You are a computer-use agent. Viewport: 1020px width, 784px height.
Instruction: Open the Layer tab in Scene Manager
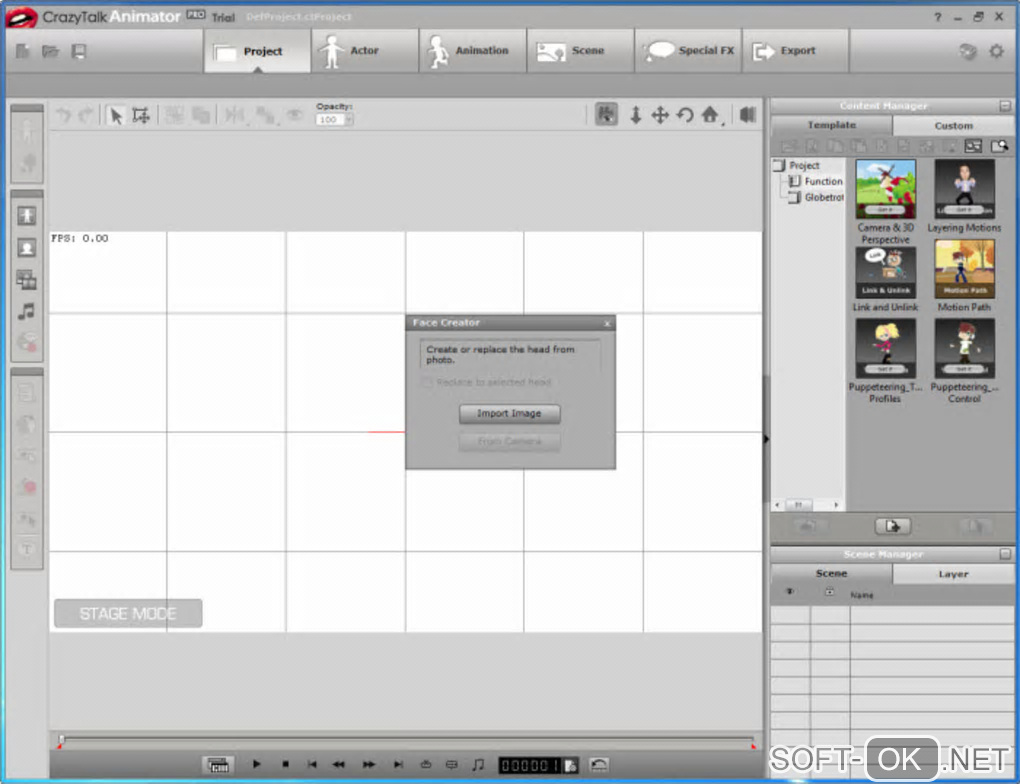click(953, 574)
